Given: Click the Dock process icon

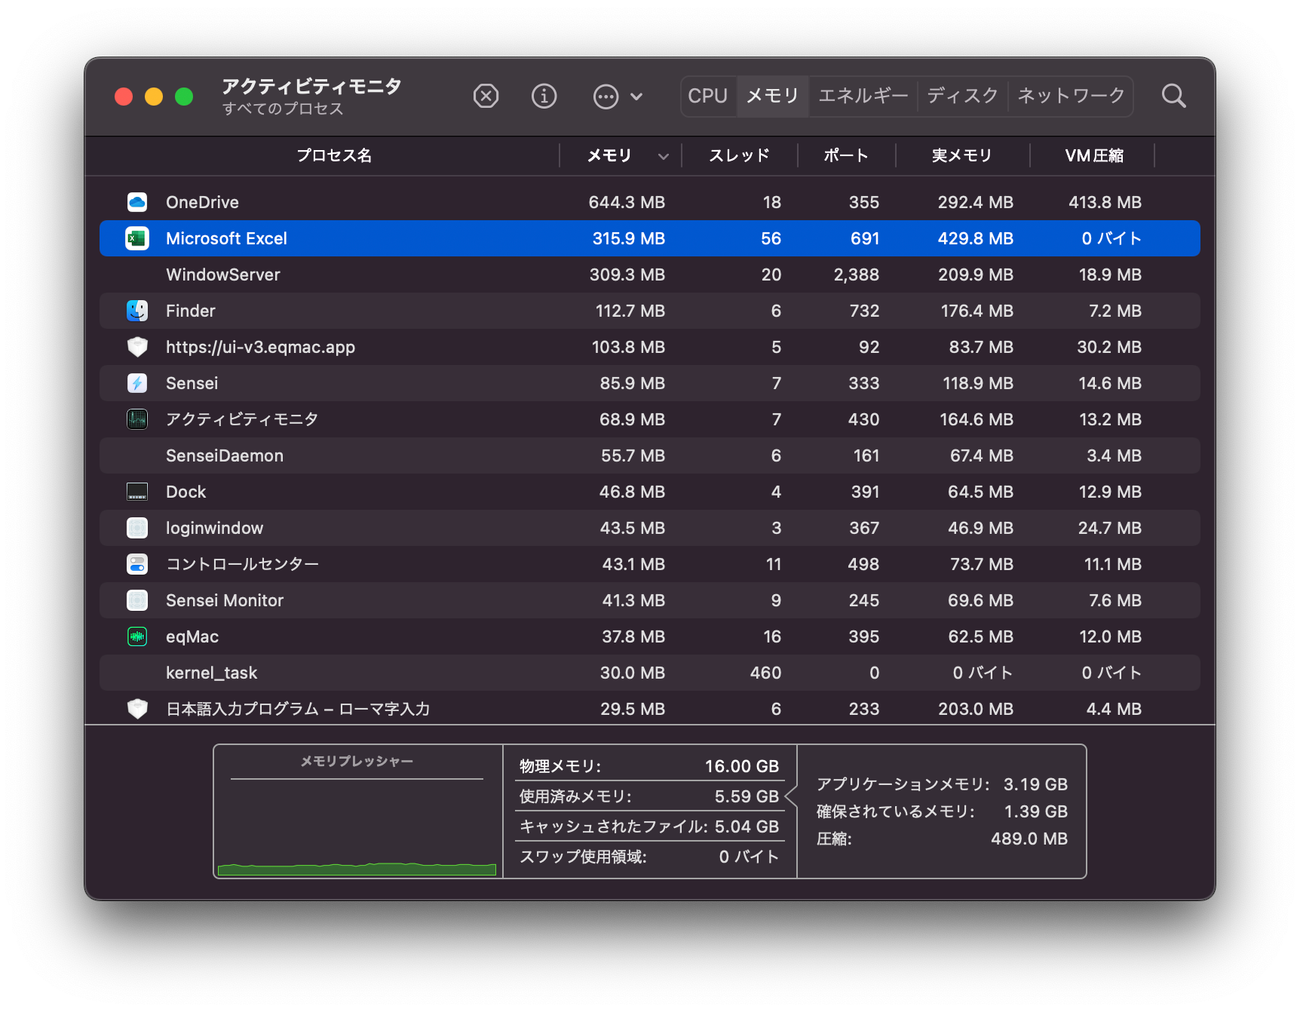Looking at the screenshot, I should coord(137,492).
